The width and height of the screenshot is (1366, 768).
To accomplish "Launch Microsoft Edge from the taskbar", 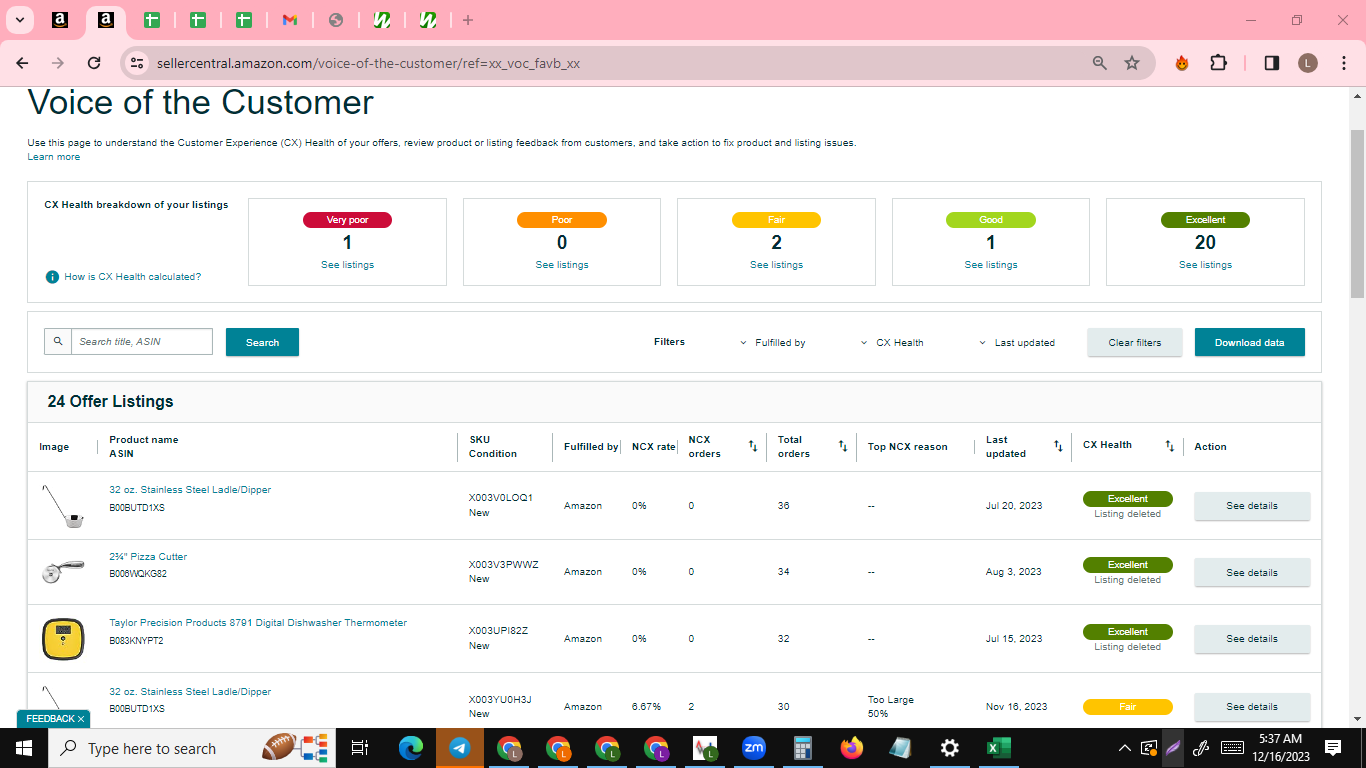I will [411, 748].
